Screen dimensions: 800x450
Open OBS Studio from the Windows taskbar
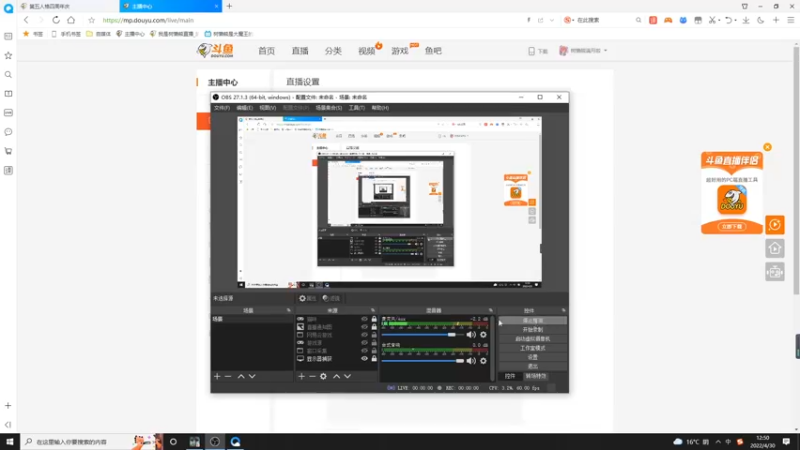click(215, 442)
